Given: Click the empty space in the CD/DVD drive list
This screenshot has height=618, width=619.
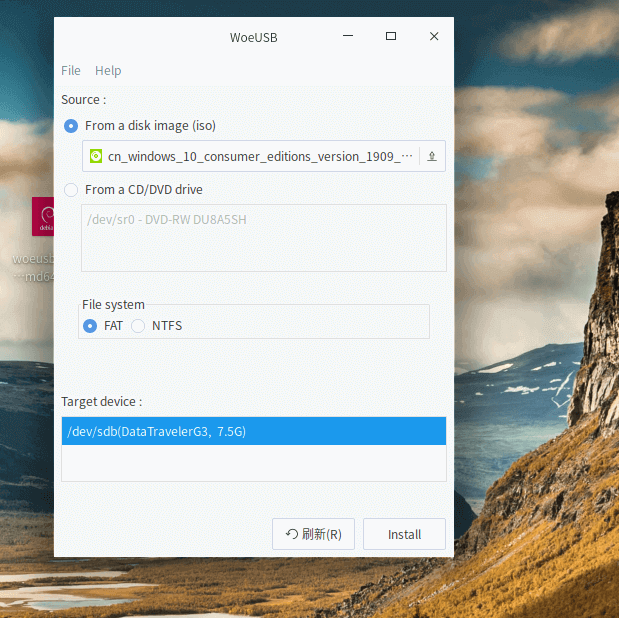Looking at the screenshot, I should pyautogui.click(x=263, y=250).
